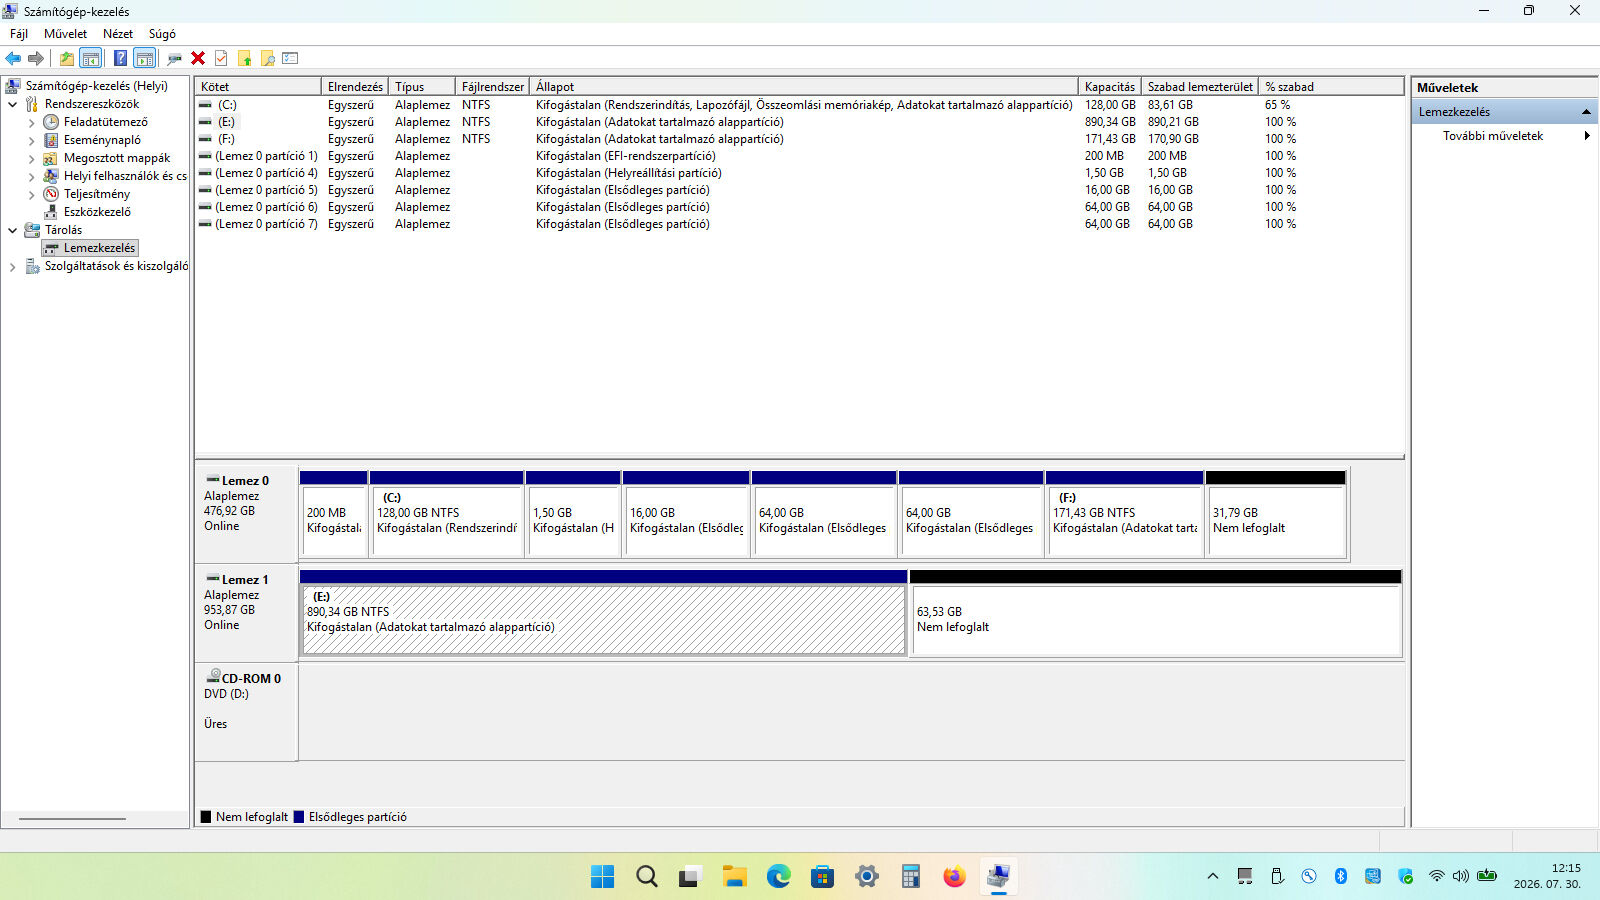
Task: Sort by Kötet column header
Action: 258,87
